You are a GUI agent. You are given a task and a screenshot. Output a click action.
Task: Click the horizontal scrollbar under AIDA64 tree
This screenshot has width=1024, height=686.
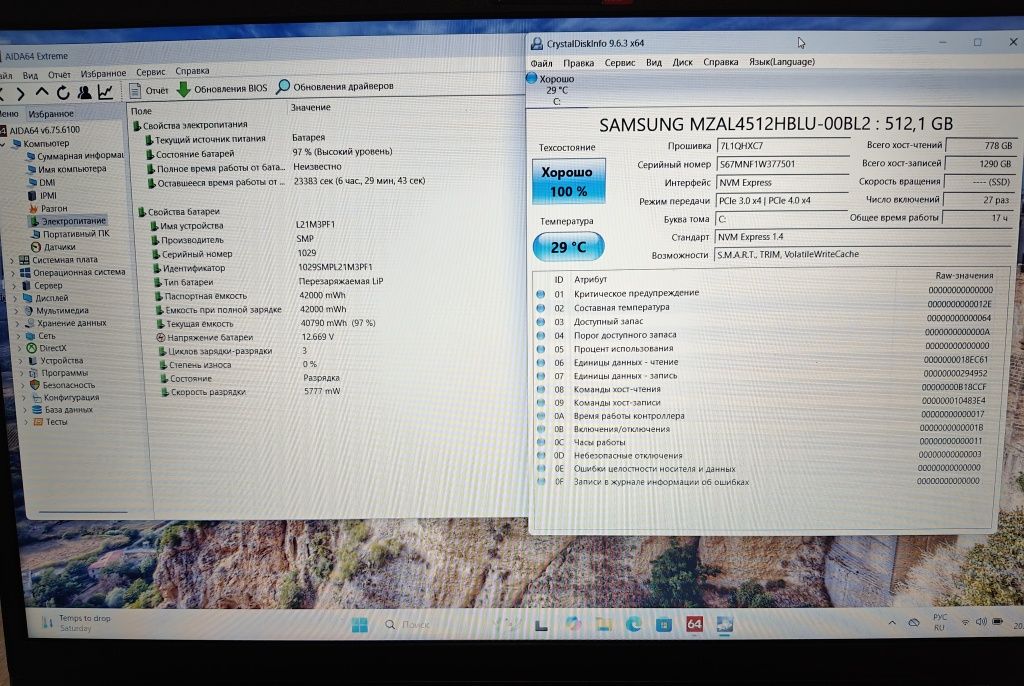(x=83, y=512)
